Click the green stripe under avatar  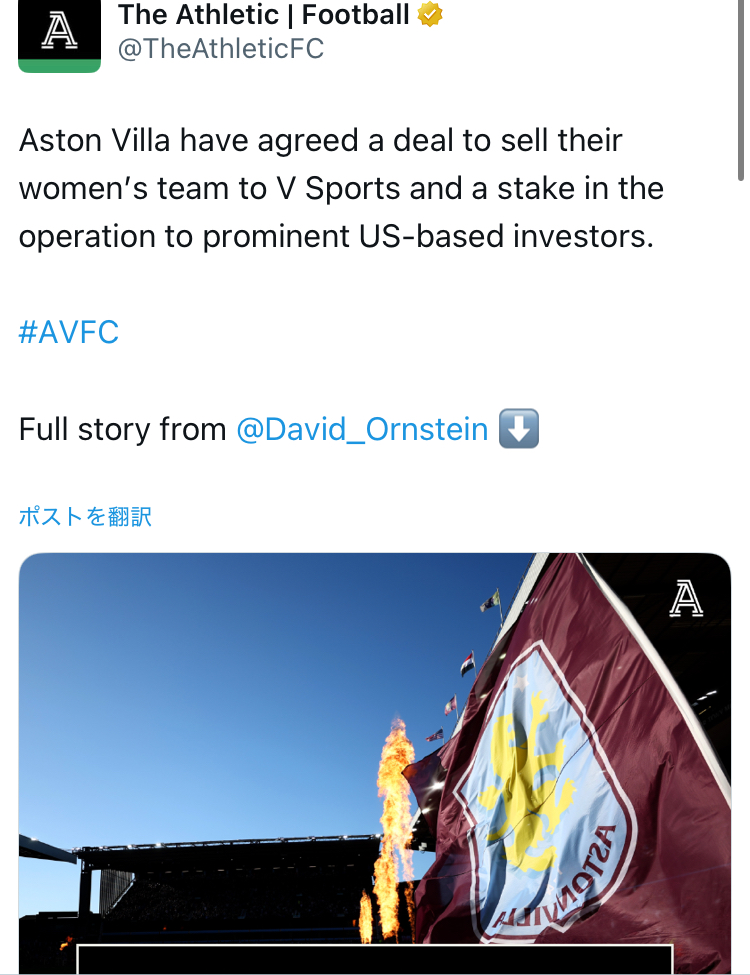59,66
